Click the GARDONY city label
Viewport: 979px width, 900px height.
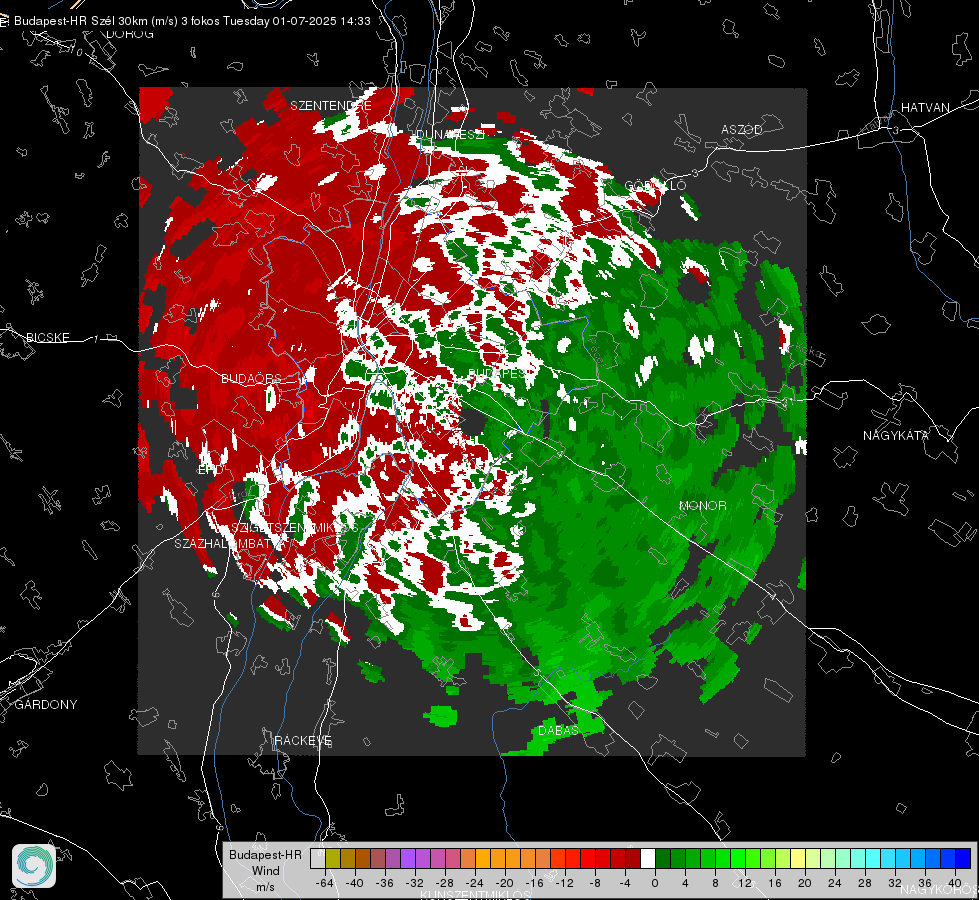[46, 705]
